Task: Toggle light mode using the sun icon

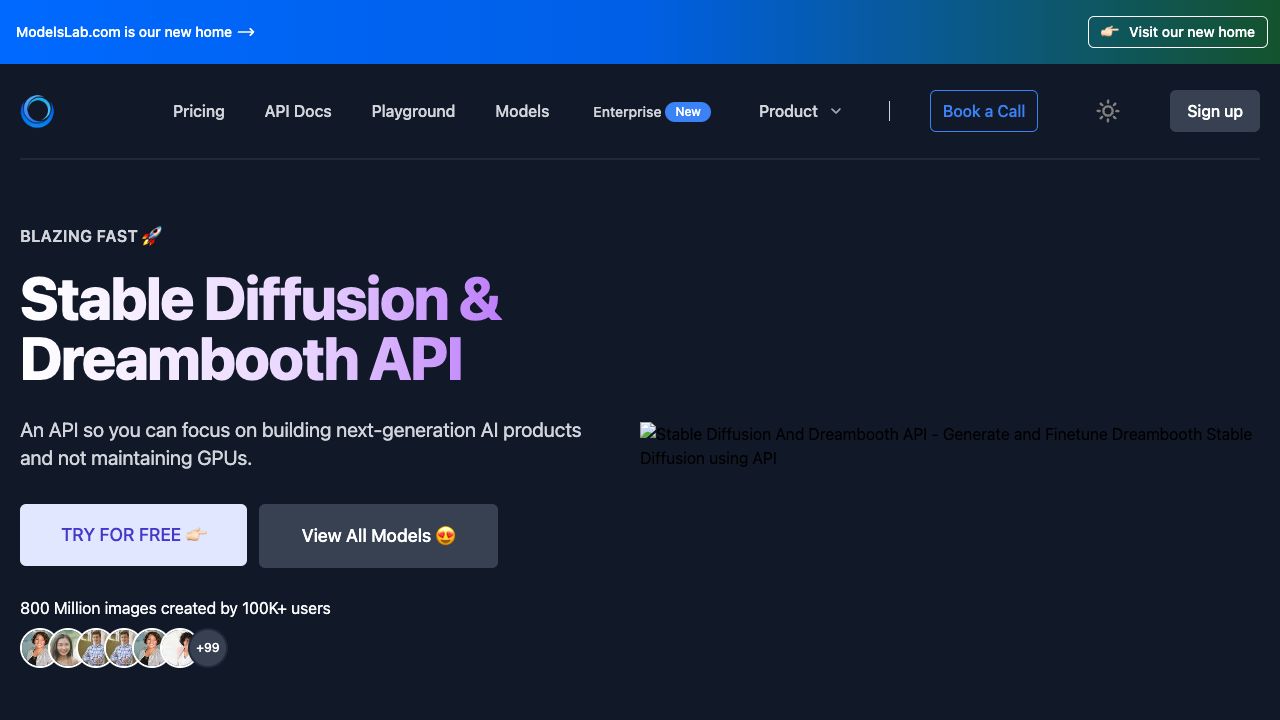Action: pos(1107,111)
